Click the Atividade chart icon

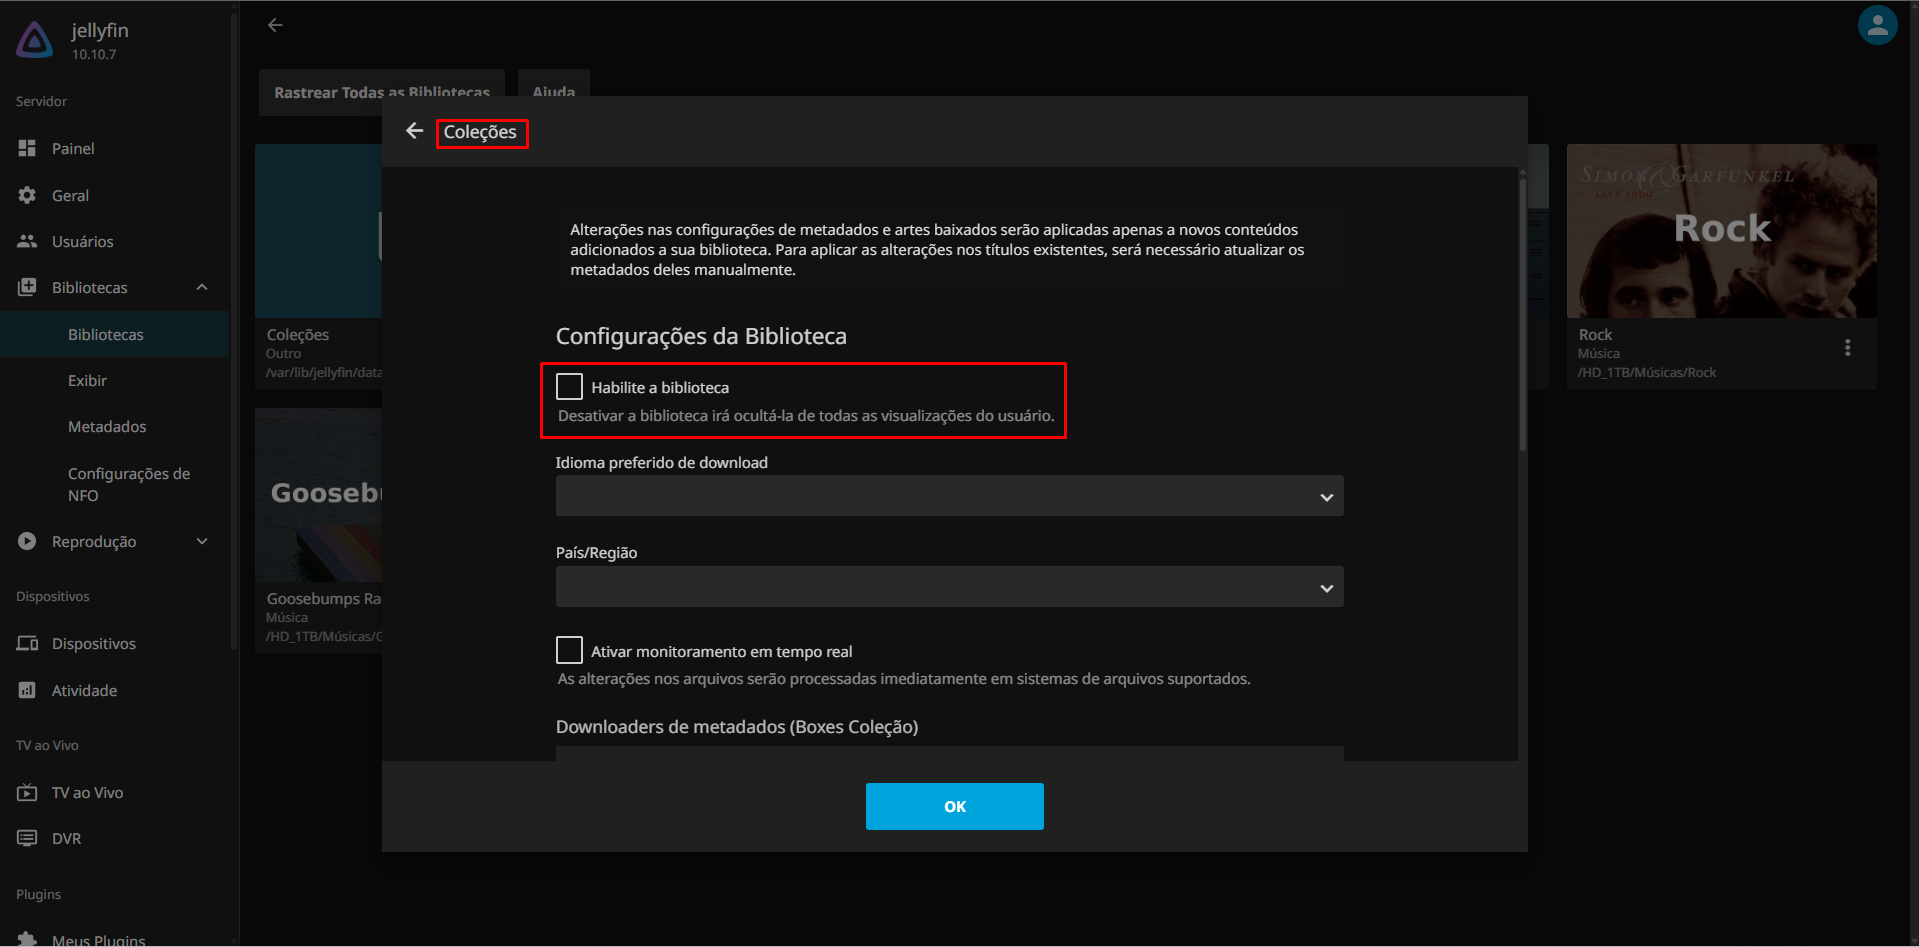click(x=27, y=690)
